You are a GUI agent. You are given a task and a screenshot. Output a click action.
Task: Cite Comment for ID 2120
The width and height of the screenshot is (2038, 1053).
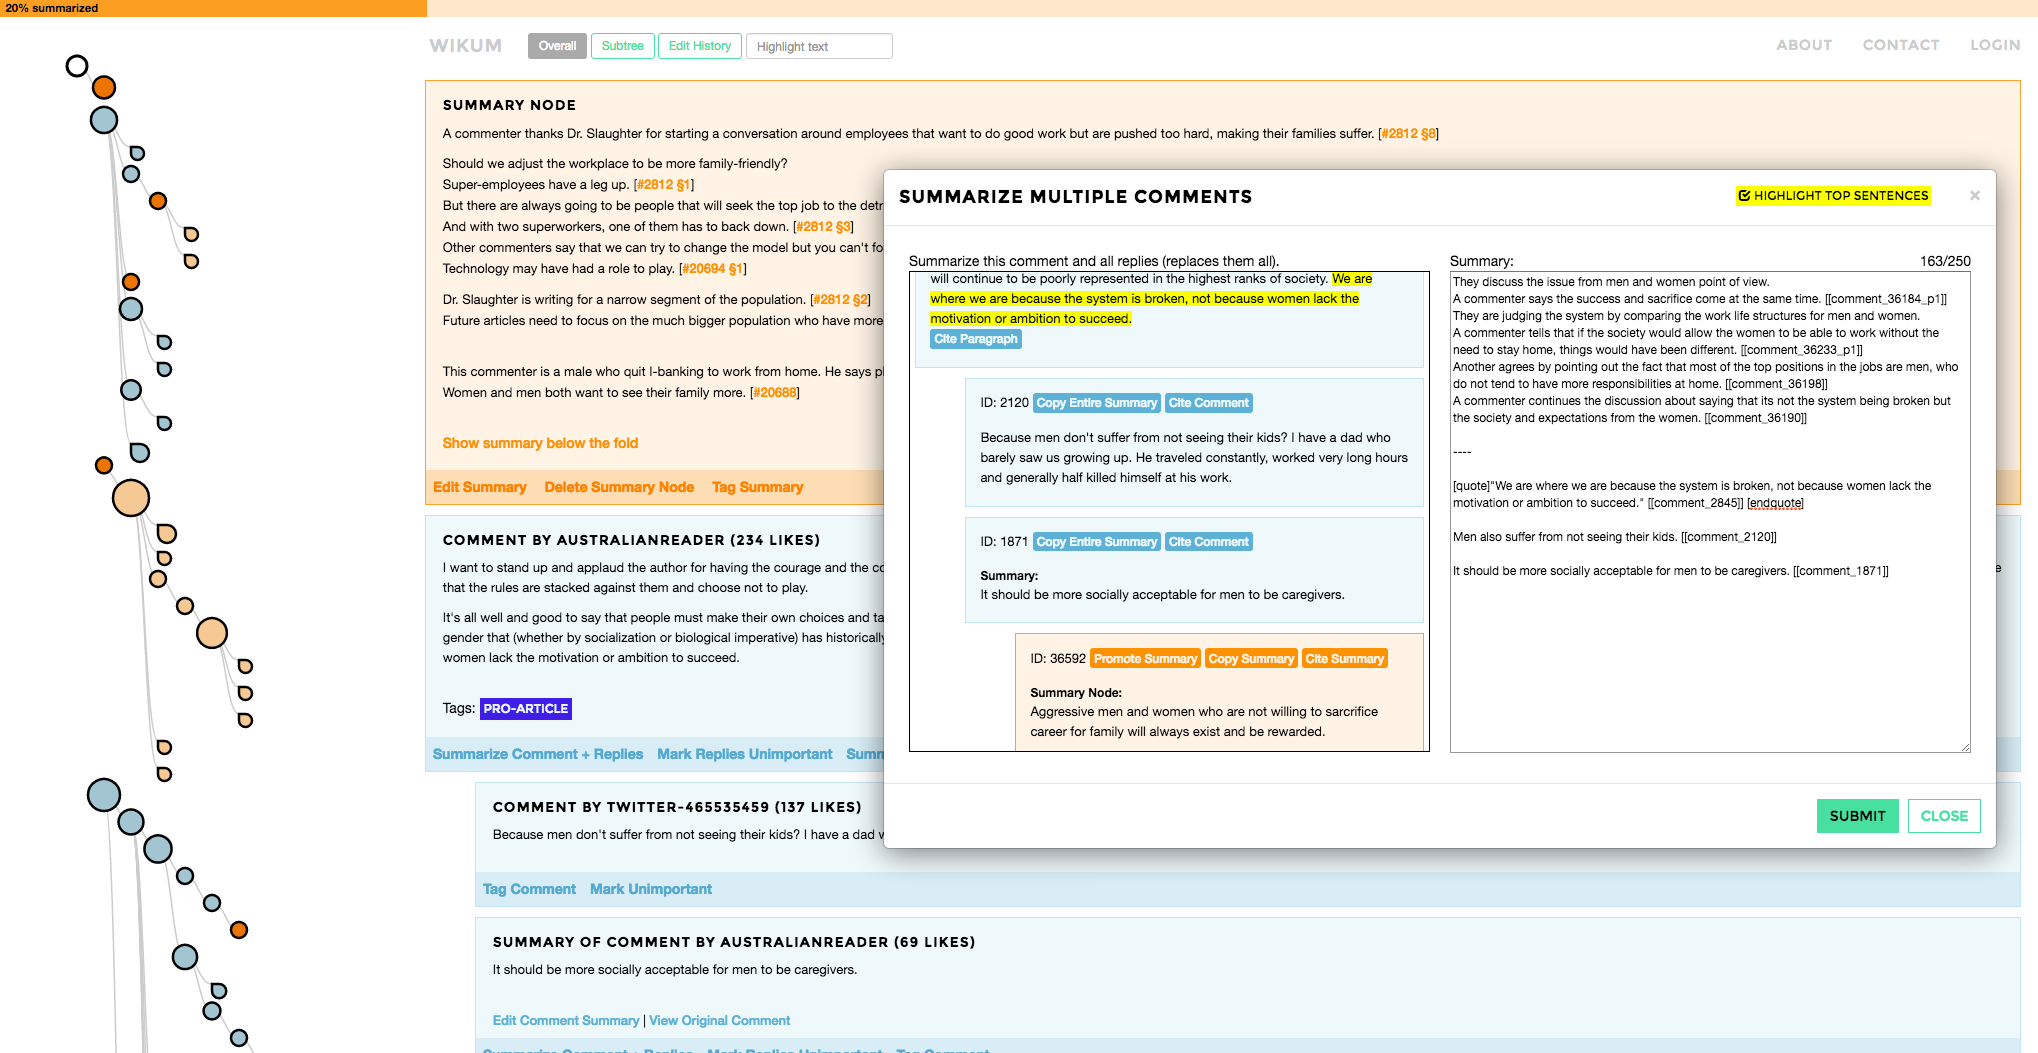1208,403
